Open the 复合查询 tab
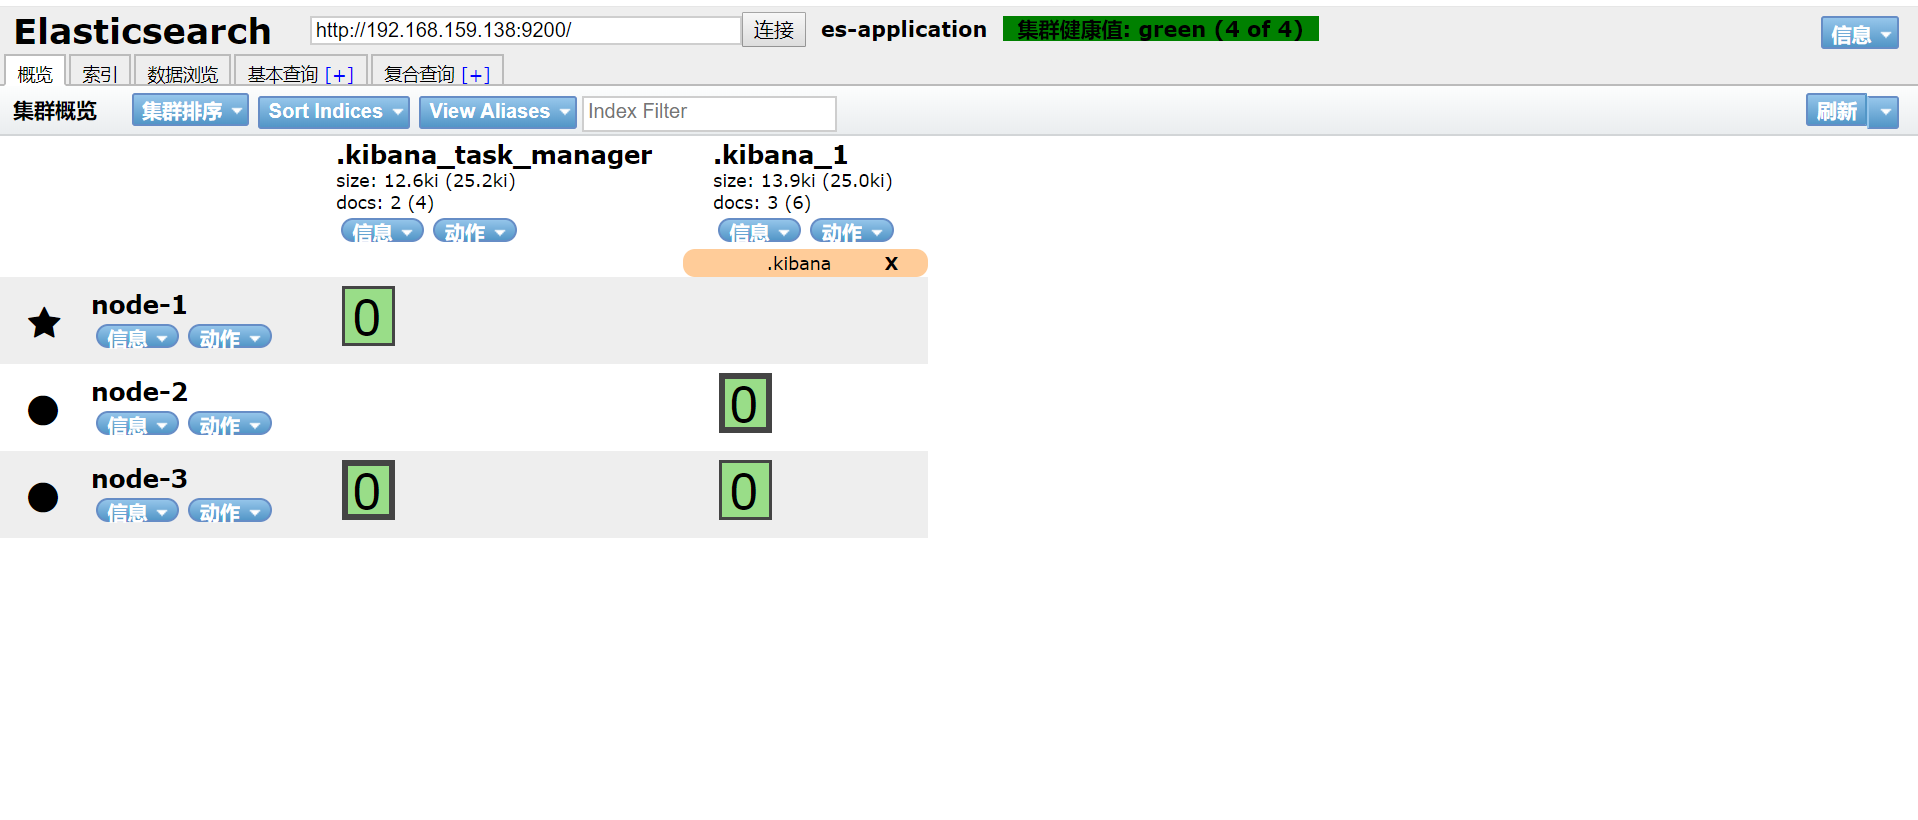Screen dimensions: 1918x820 point(419,74)
